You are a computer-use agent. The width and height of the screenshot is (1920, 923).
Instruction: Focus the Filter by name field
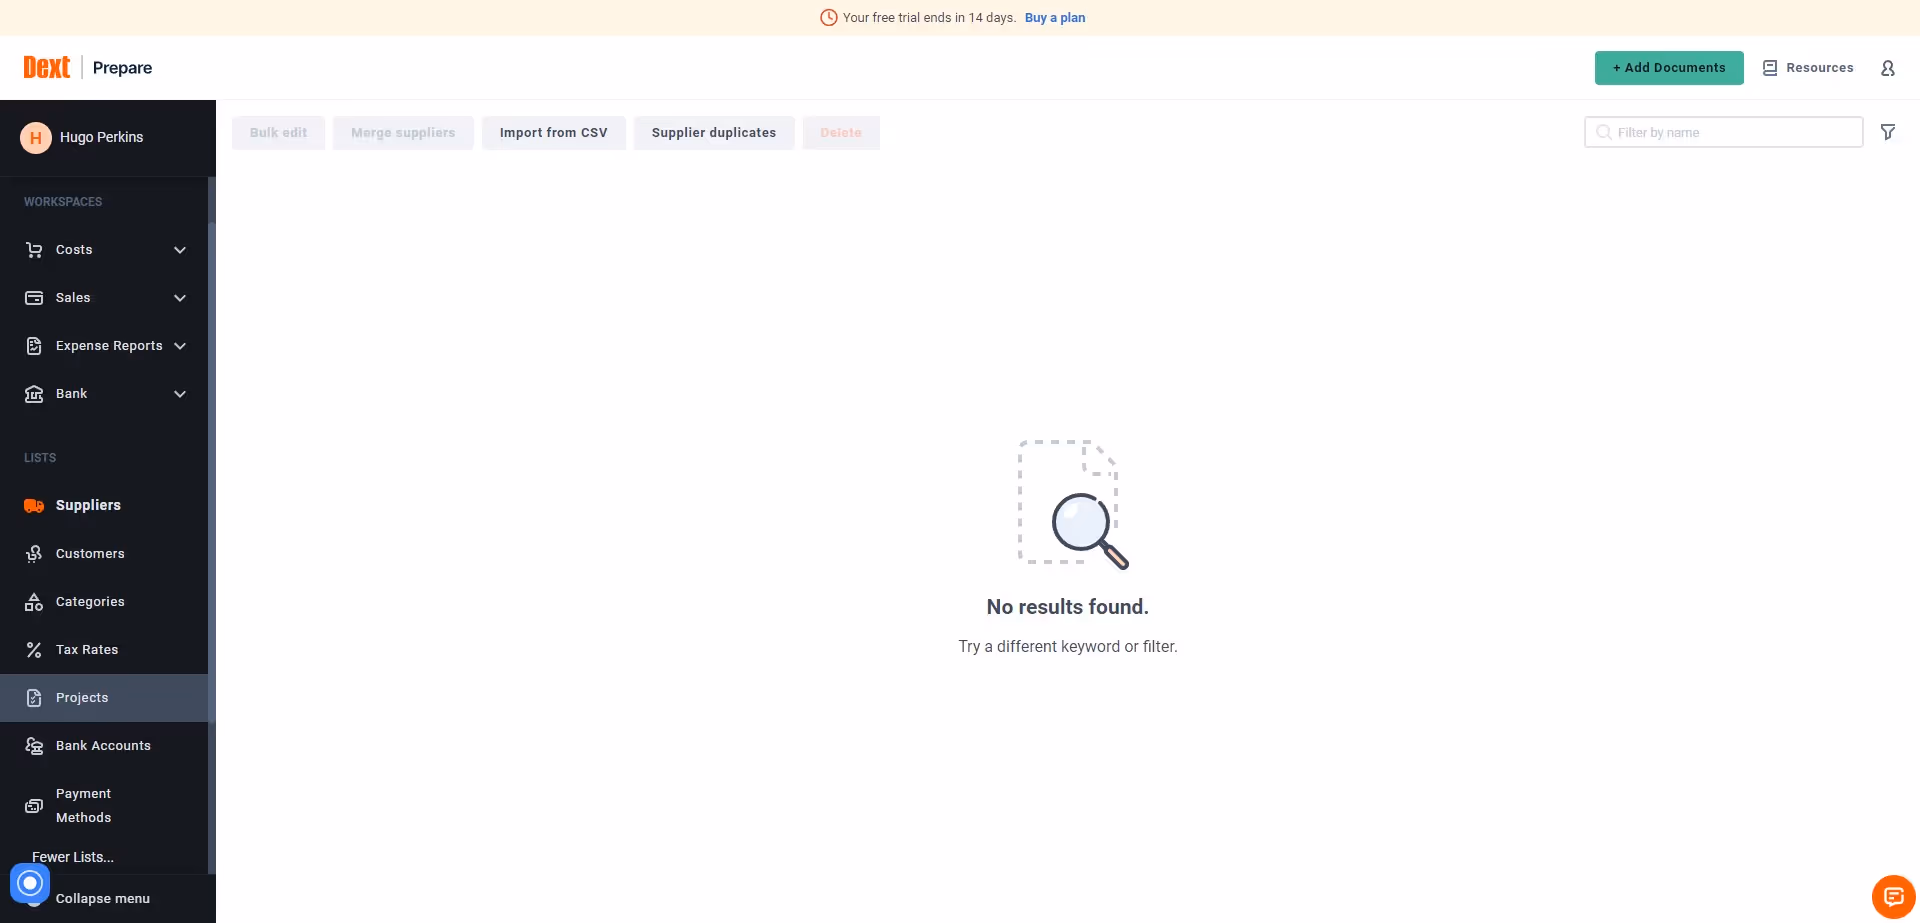tap(1724, 132)
